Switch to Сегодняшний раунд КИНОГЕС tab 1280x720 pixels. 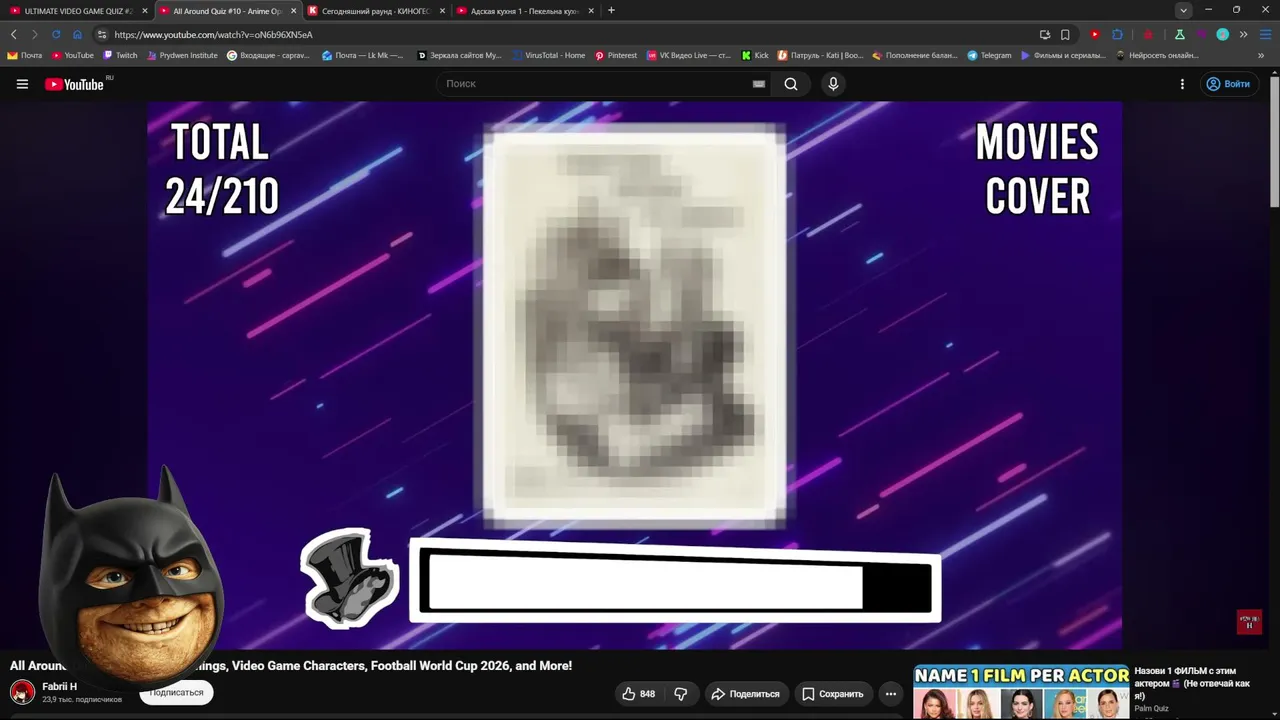(376, 11)
